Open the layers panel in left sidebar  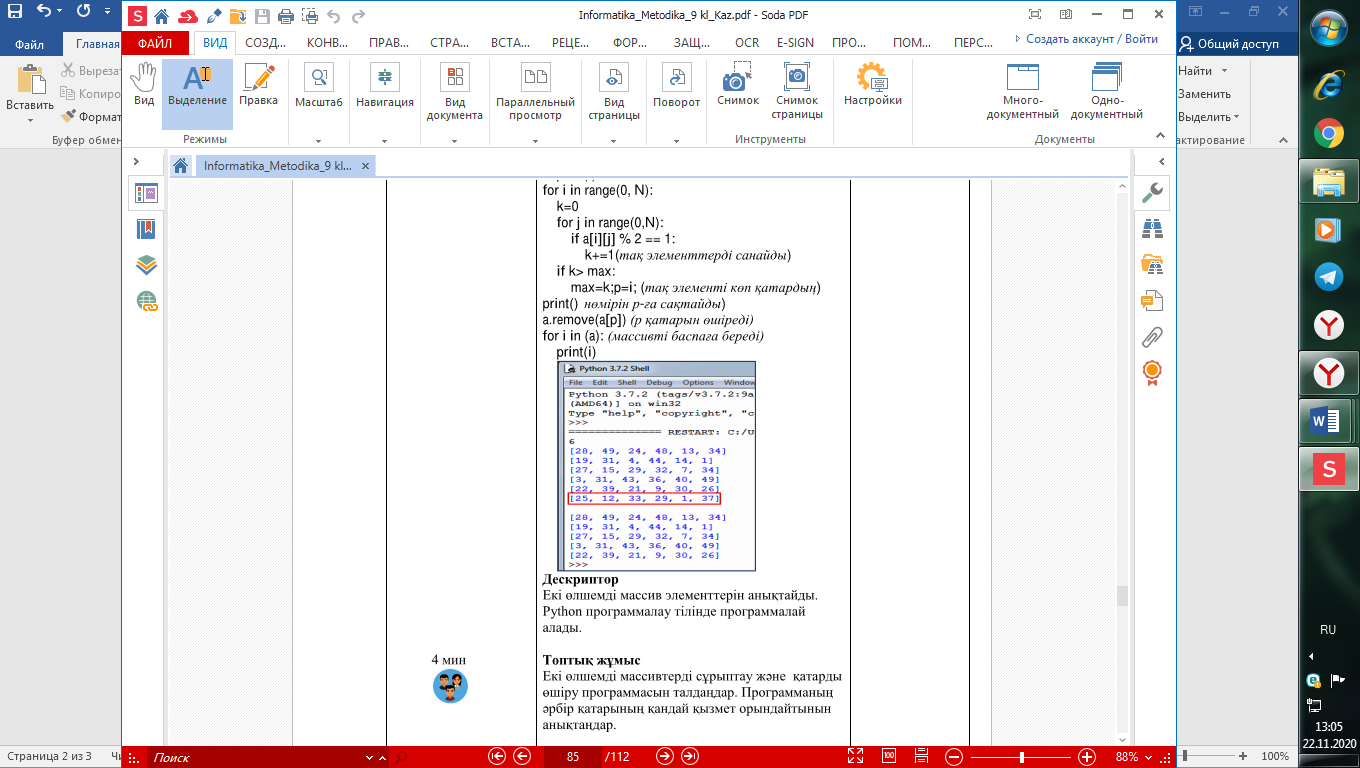[x=146, y=265]
